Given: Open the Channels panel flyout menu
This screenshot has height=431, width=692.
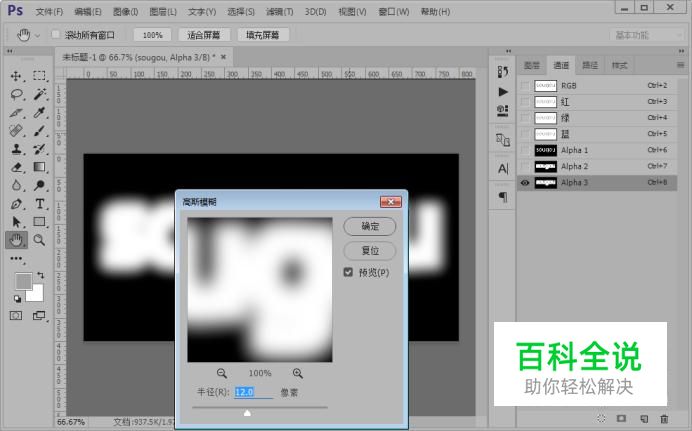Looking at the screenshot, I should point(680,65).
